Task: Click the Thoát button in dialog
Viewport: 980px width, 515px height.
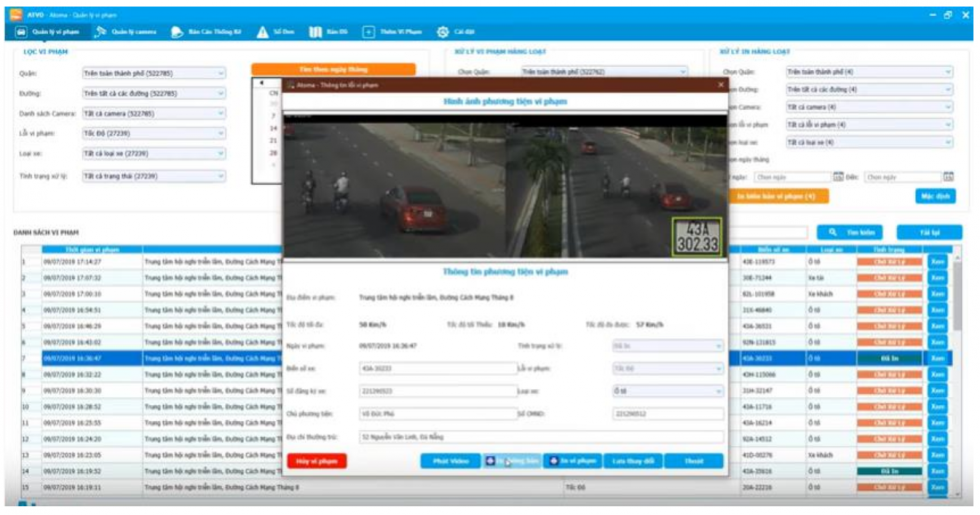Action: click(694, 461)
